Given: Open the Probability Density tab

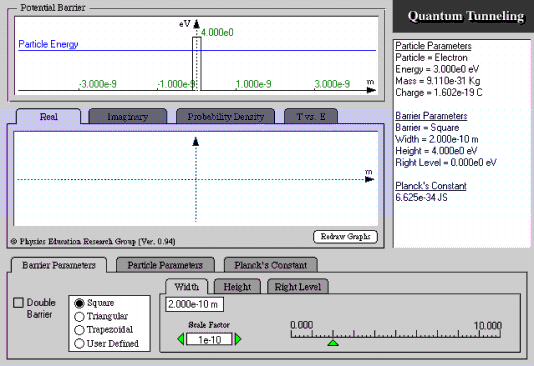Looking at the screenshot, I should pyautogui.click(x=225, y=117).
